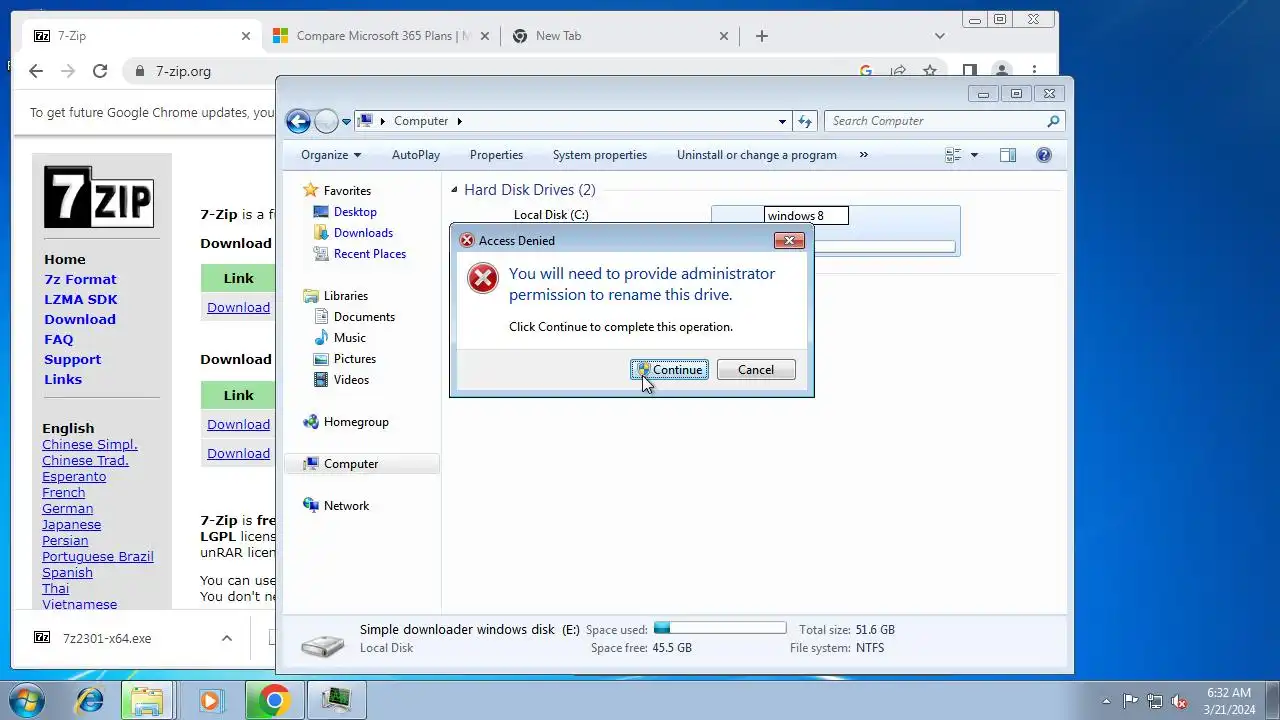Open FAQ link on 7-Zip site

59,340
